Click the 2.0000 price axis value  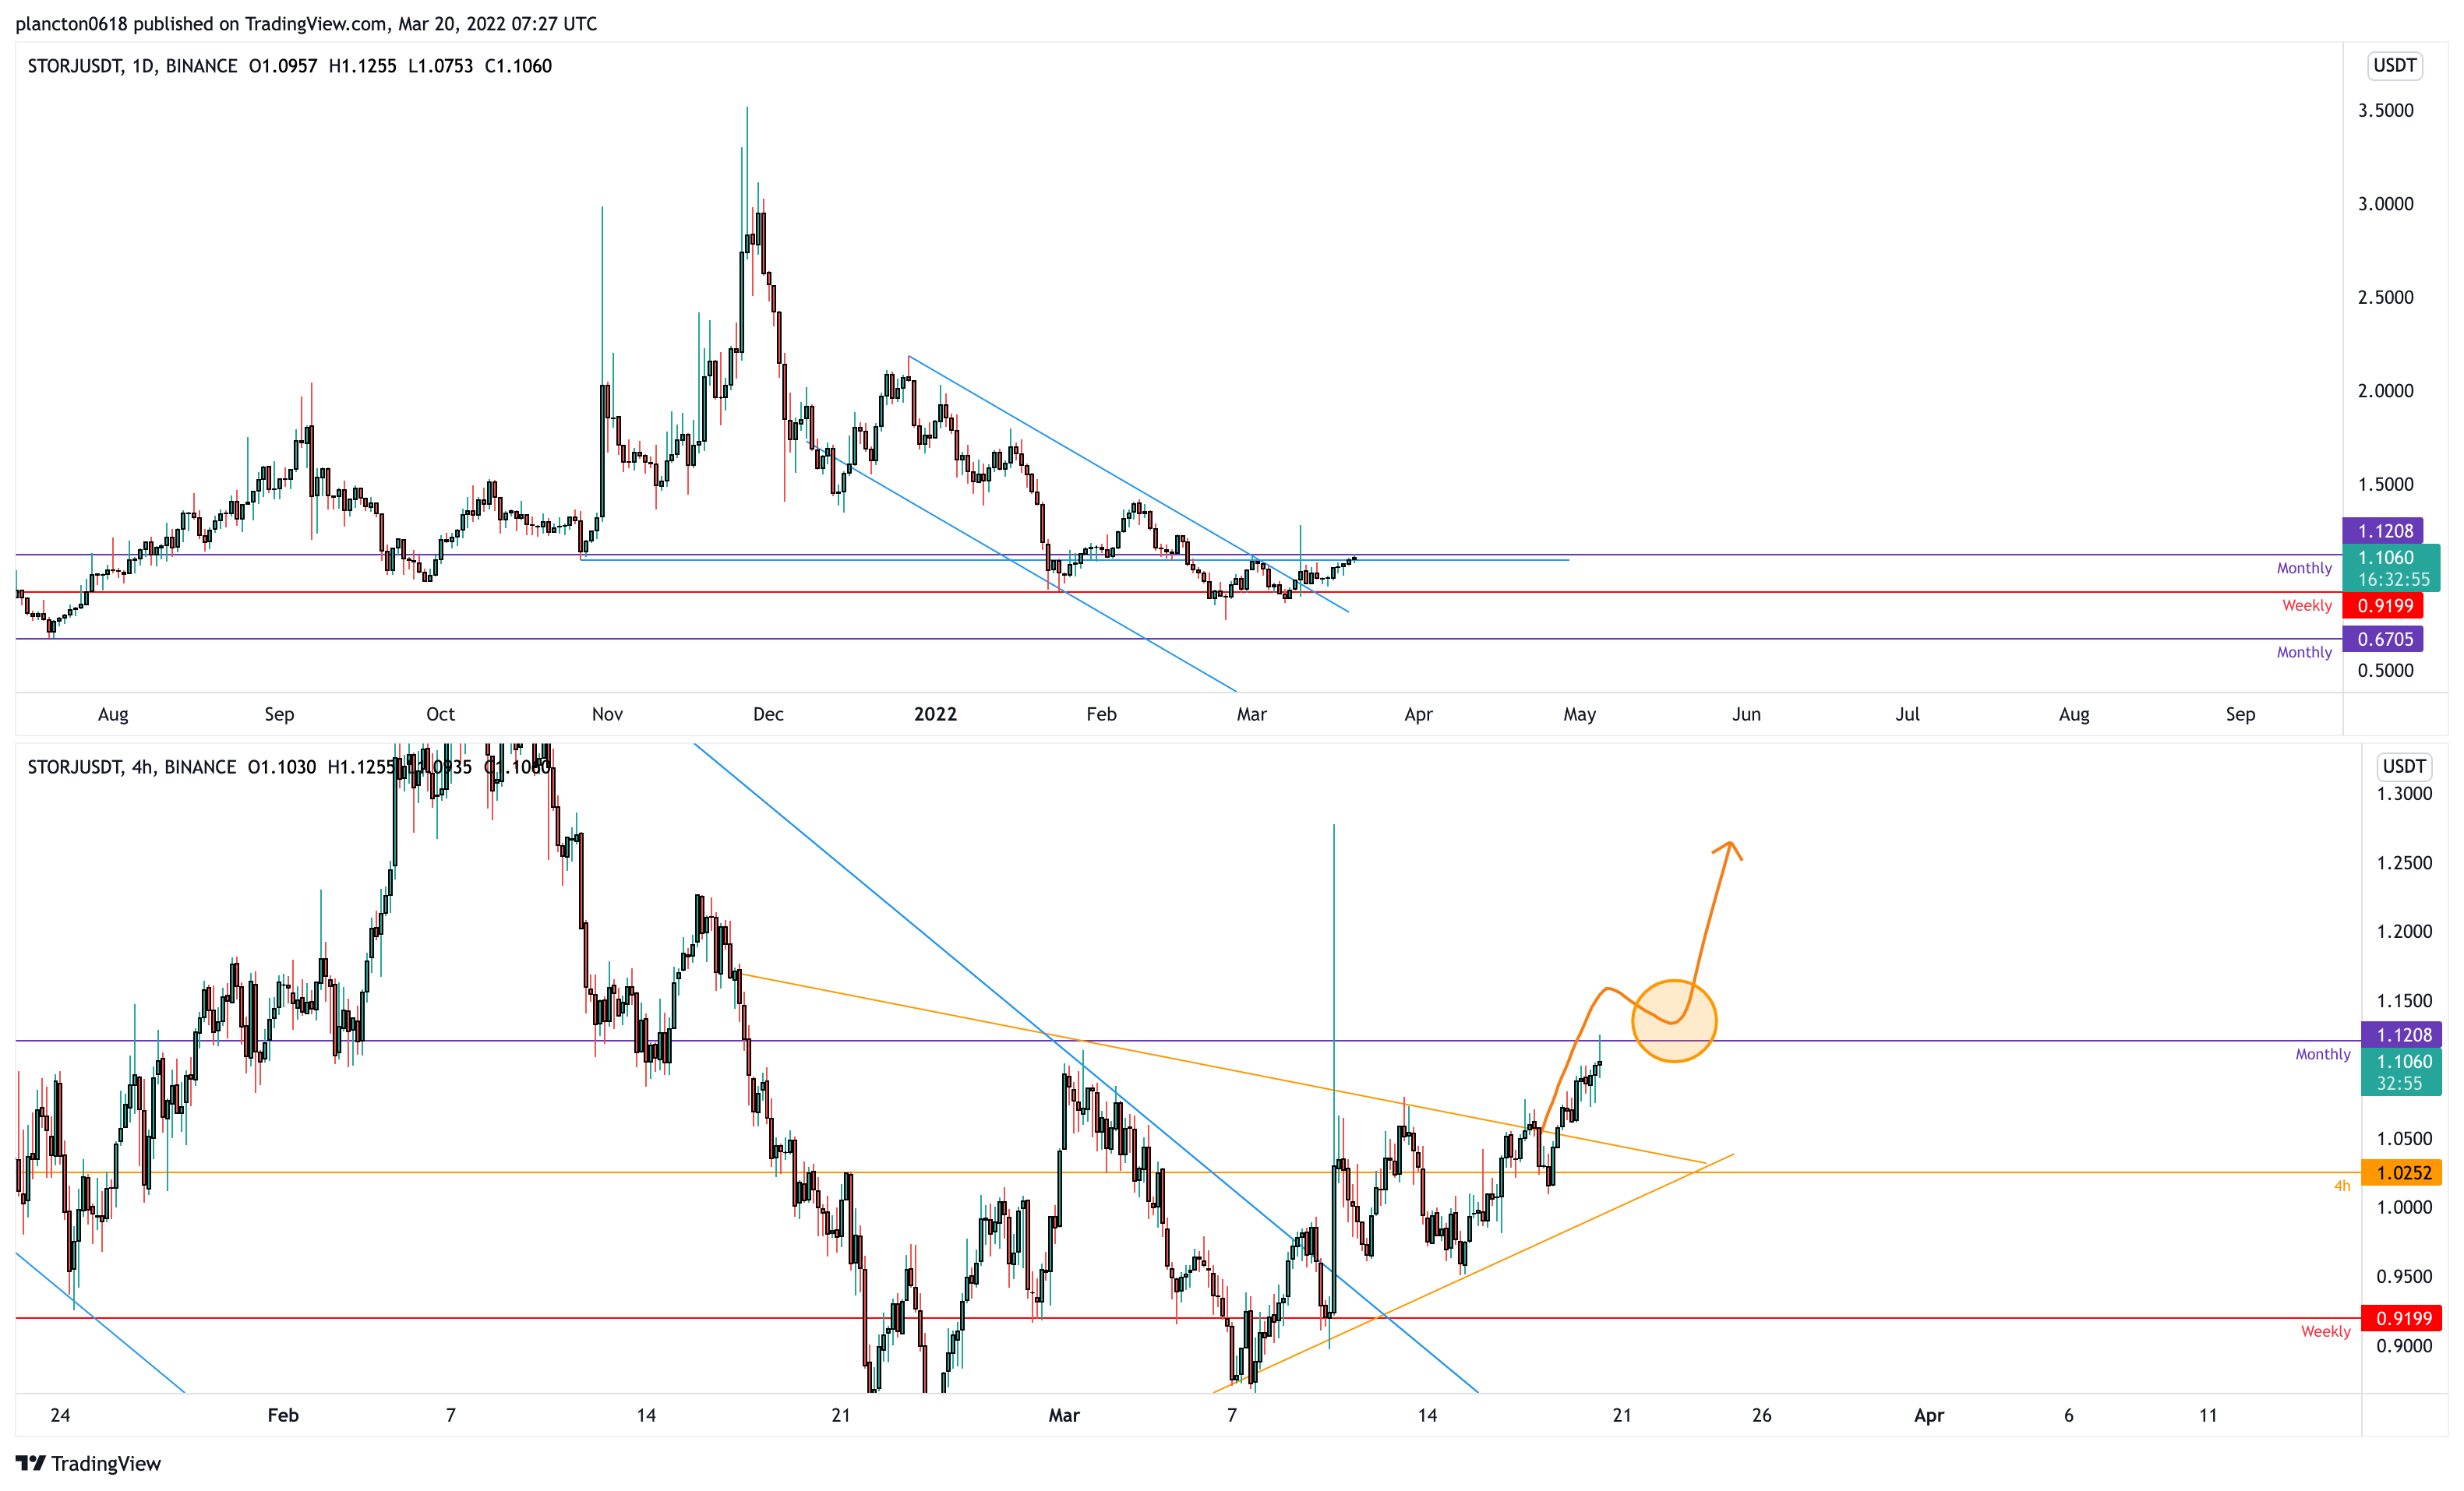2385,391
